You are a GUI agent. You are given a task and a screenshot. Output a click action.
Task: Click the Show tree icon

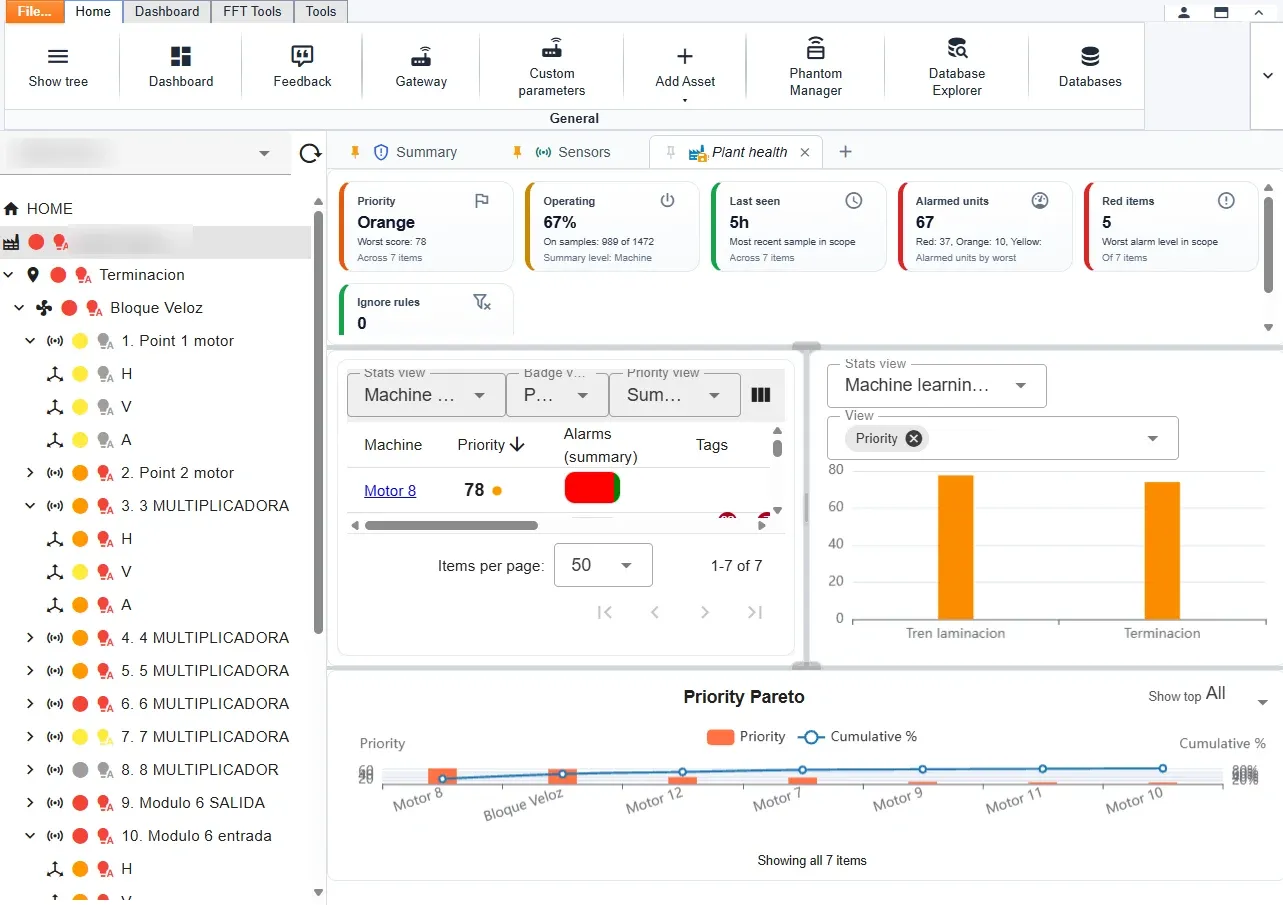(58, 56)
